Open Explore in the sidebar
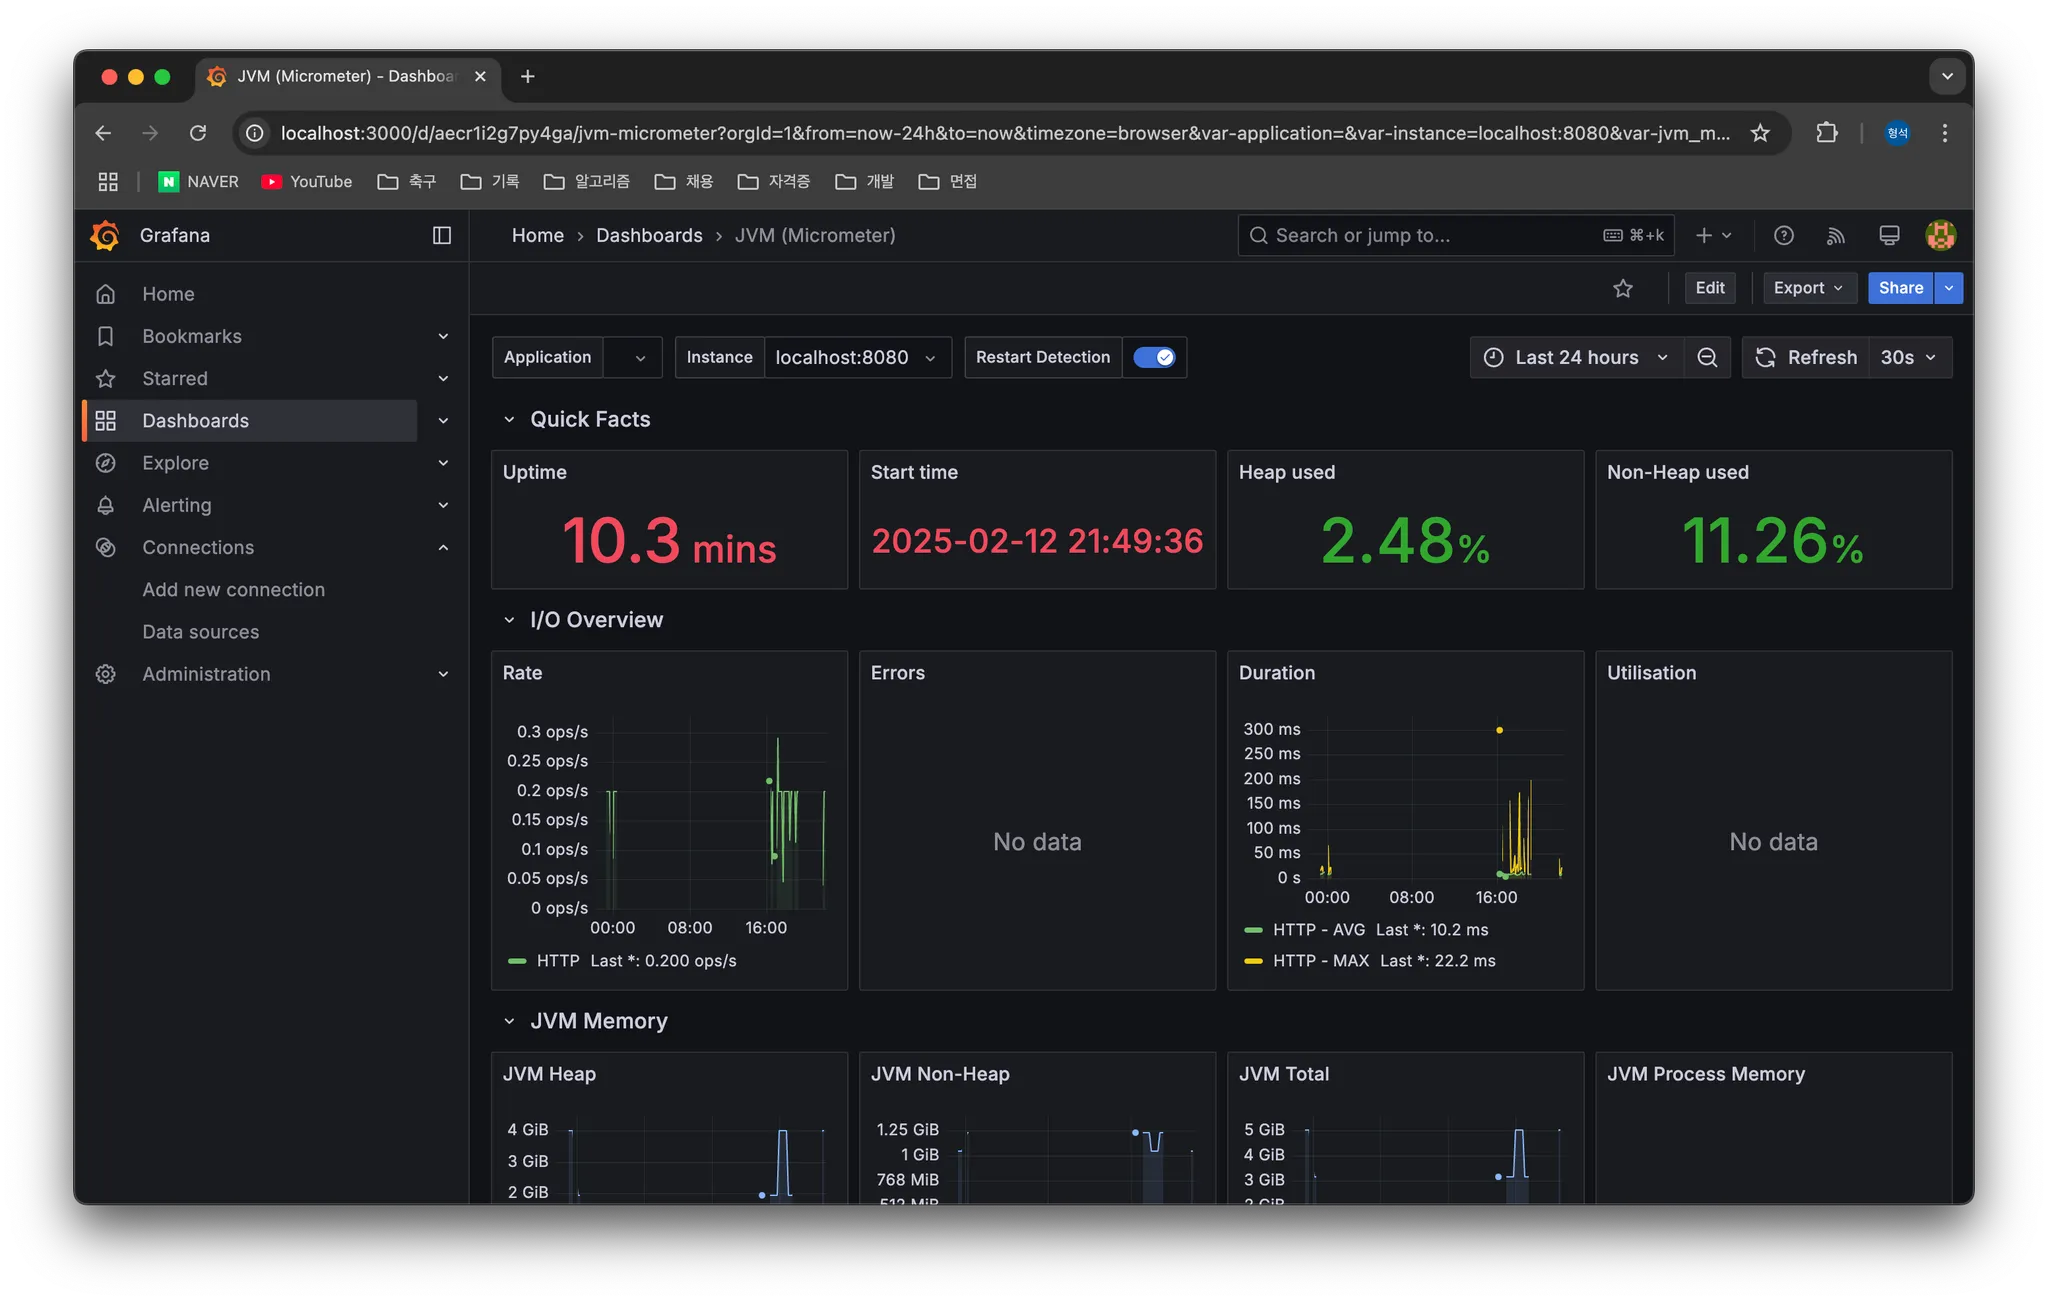 175,463
